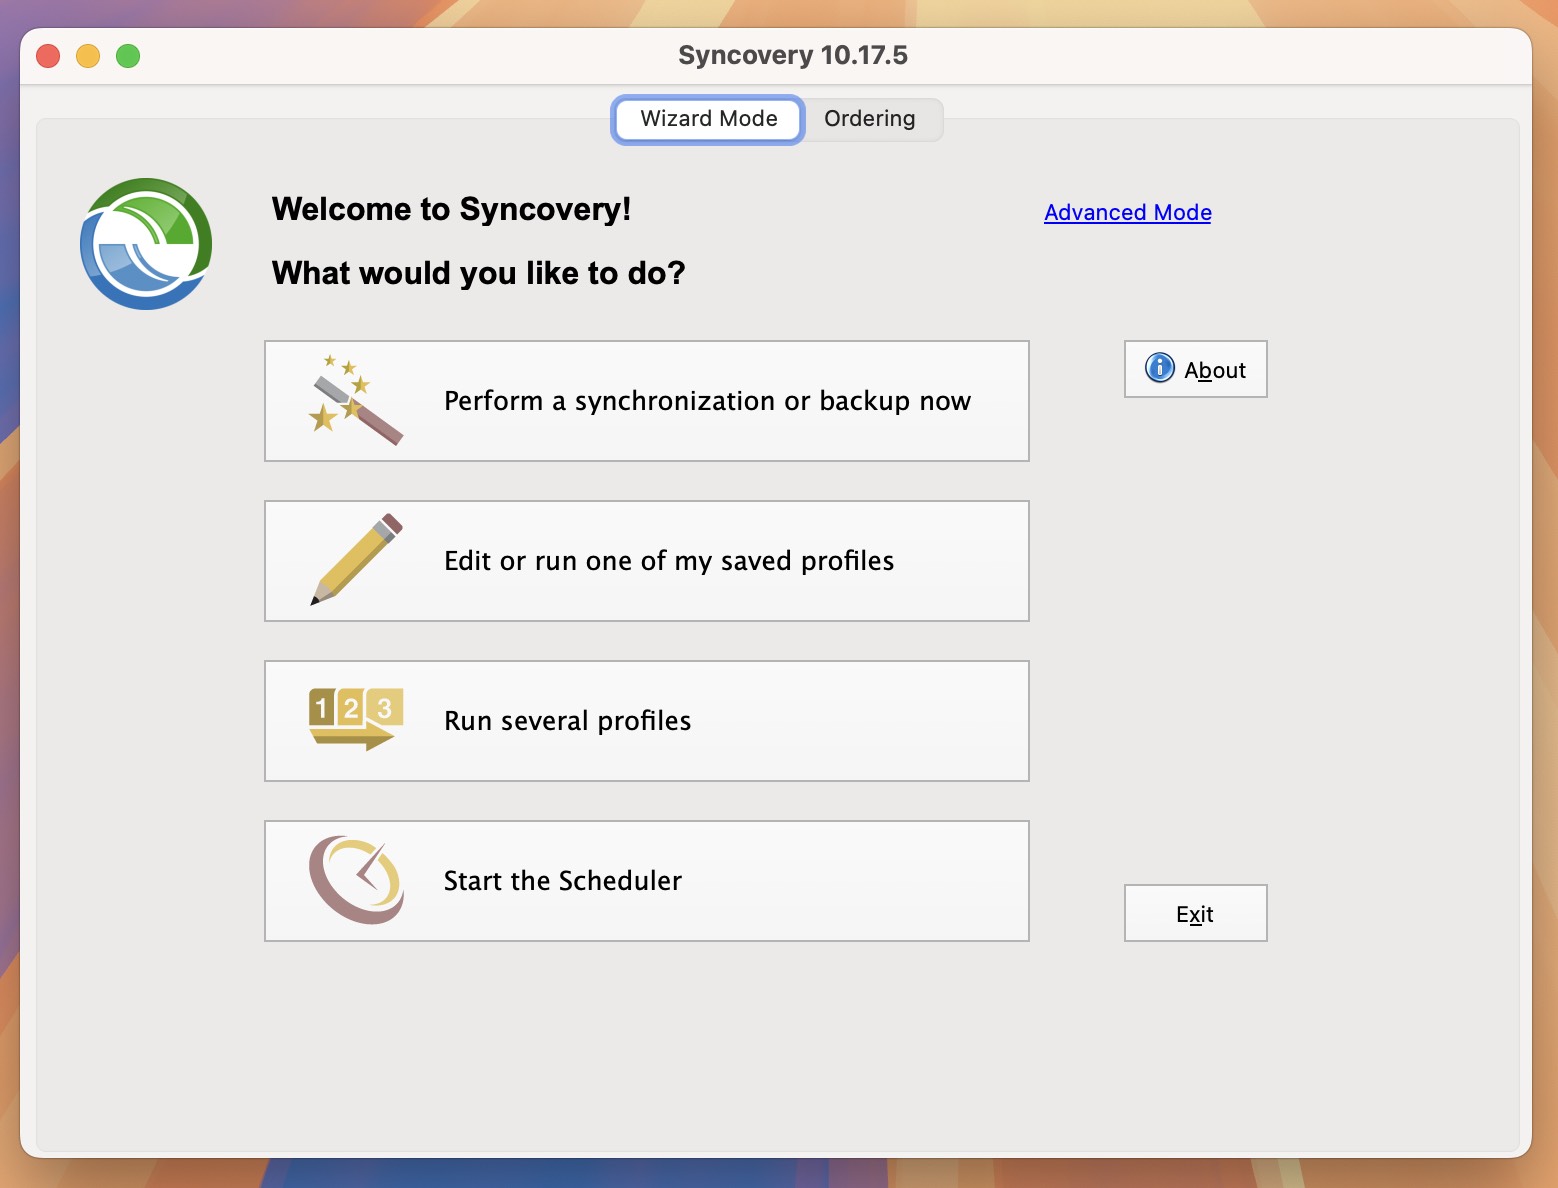Click the Syncovery logo
The image size is (1558, 1188).
[x=145, y=242]
